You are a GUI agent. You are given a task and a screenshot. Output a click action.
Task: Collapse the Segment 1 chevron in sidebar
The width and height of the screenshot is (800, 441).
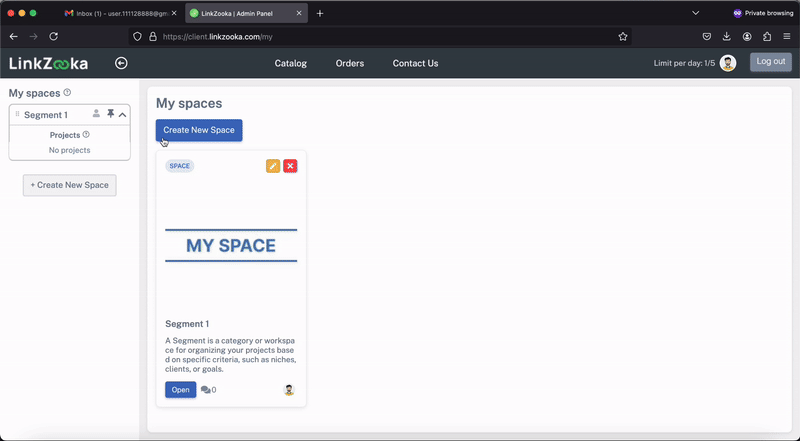pos(122,115)
